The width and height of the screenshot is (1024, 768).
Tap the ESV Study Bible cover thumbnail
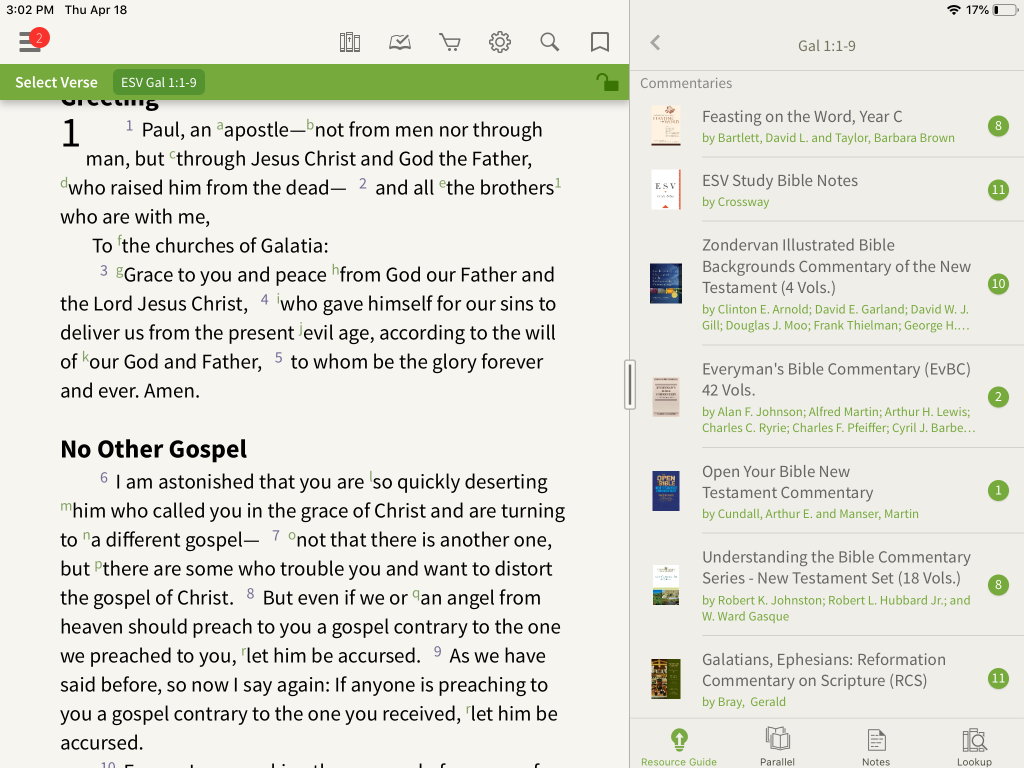(665, 189)
